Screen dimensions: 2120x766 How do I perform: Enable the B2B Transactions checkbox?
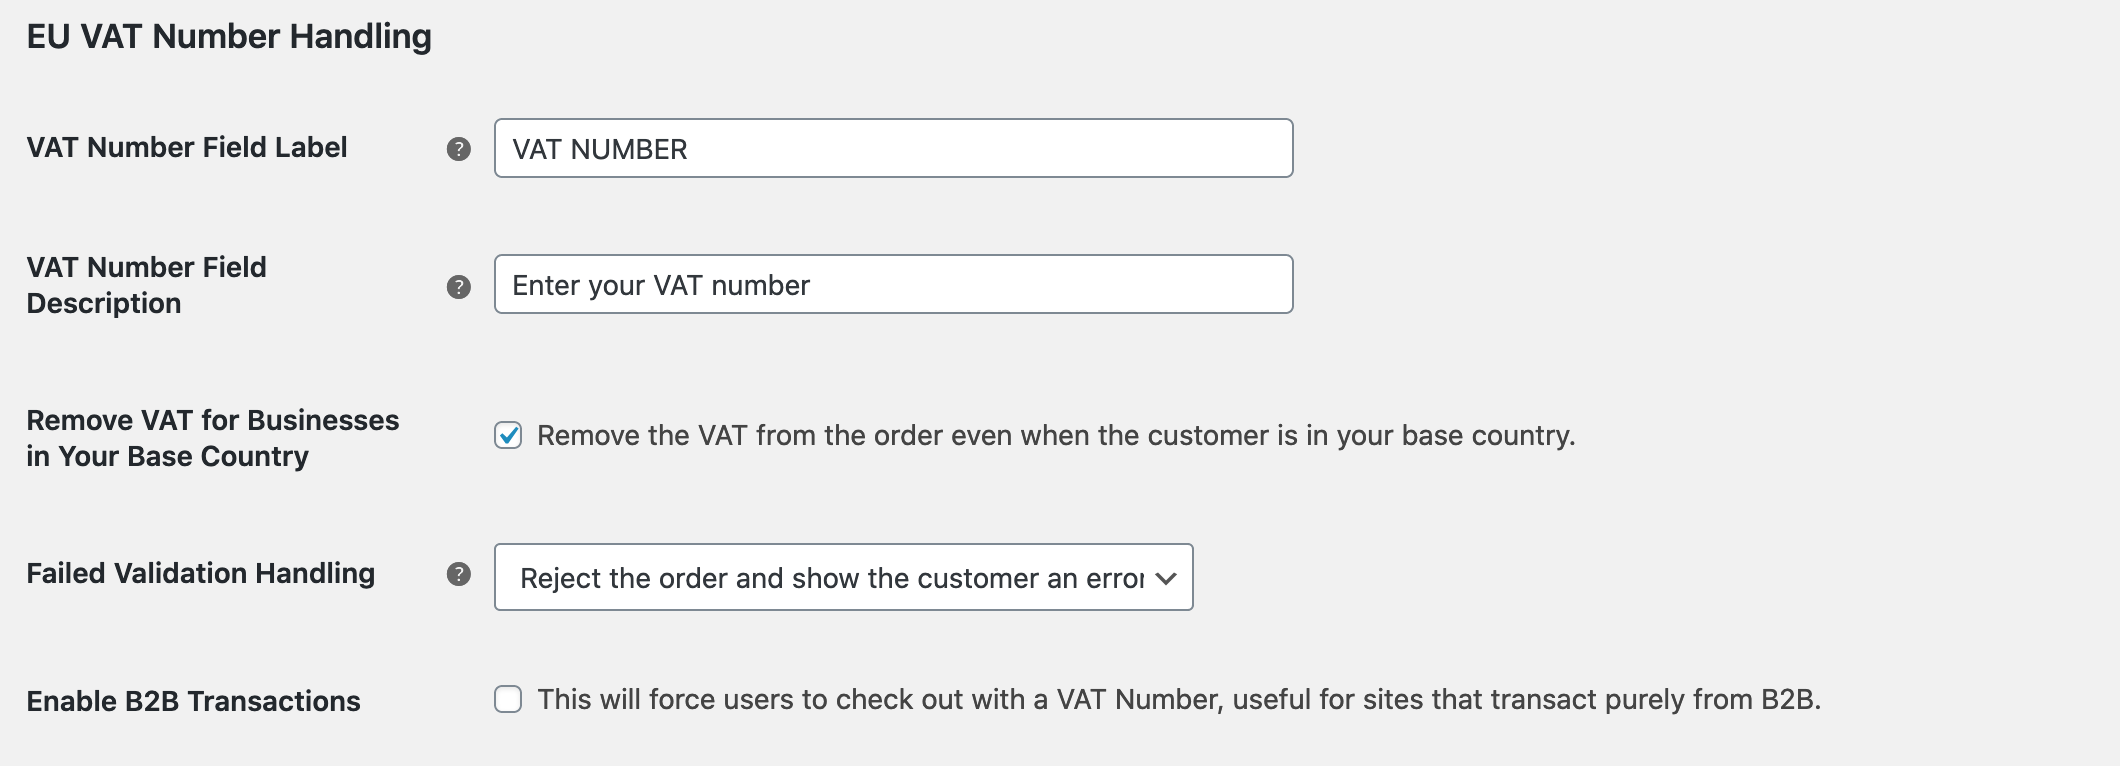(x=508, y=699)
